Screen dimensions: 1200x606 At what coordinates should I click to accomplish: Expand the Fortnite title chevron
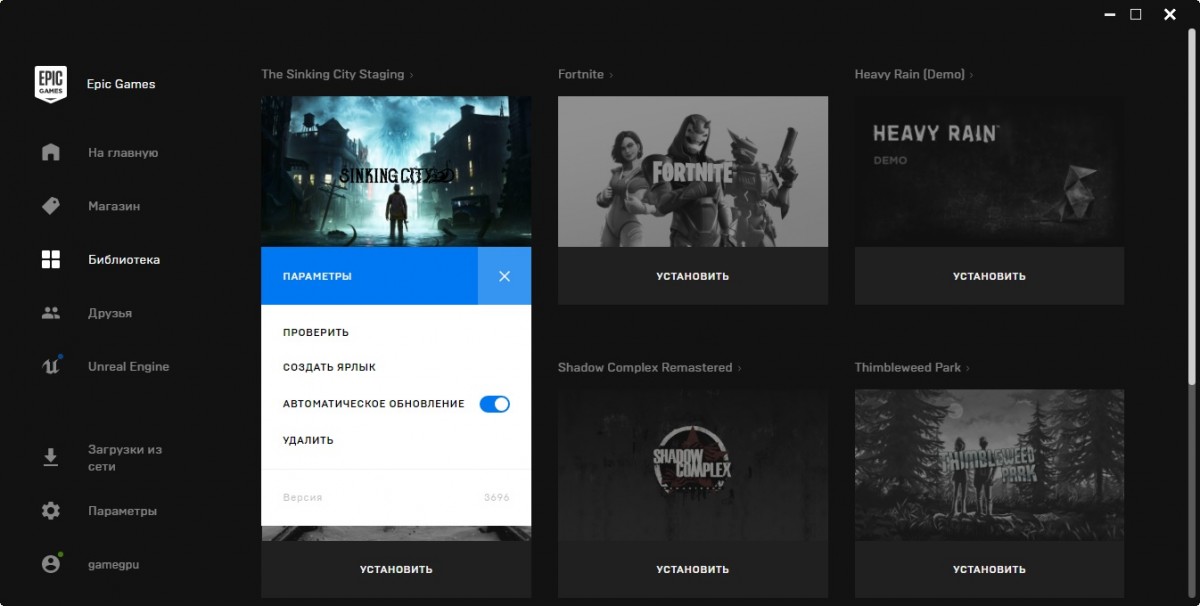(611, 75)
